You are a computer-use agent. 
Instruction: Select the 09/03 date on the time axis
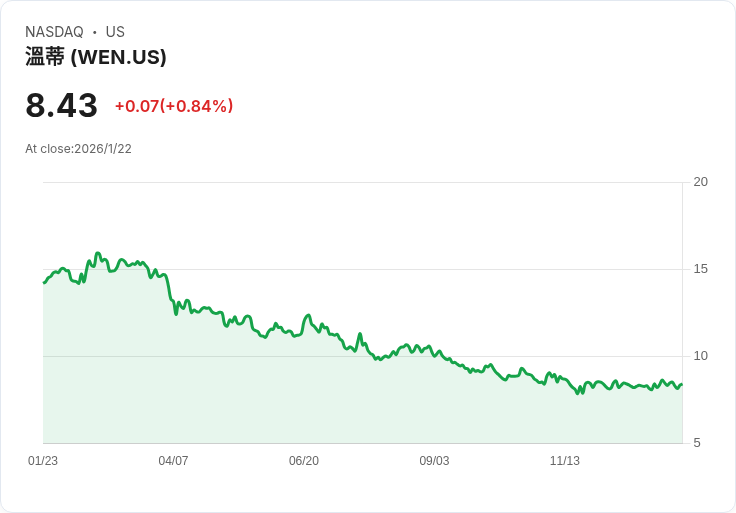(x=434, y=461)
